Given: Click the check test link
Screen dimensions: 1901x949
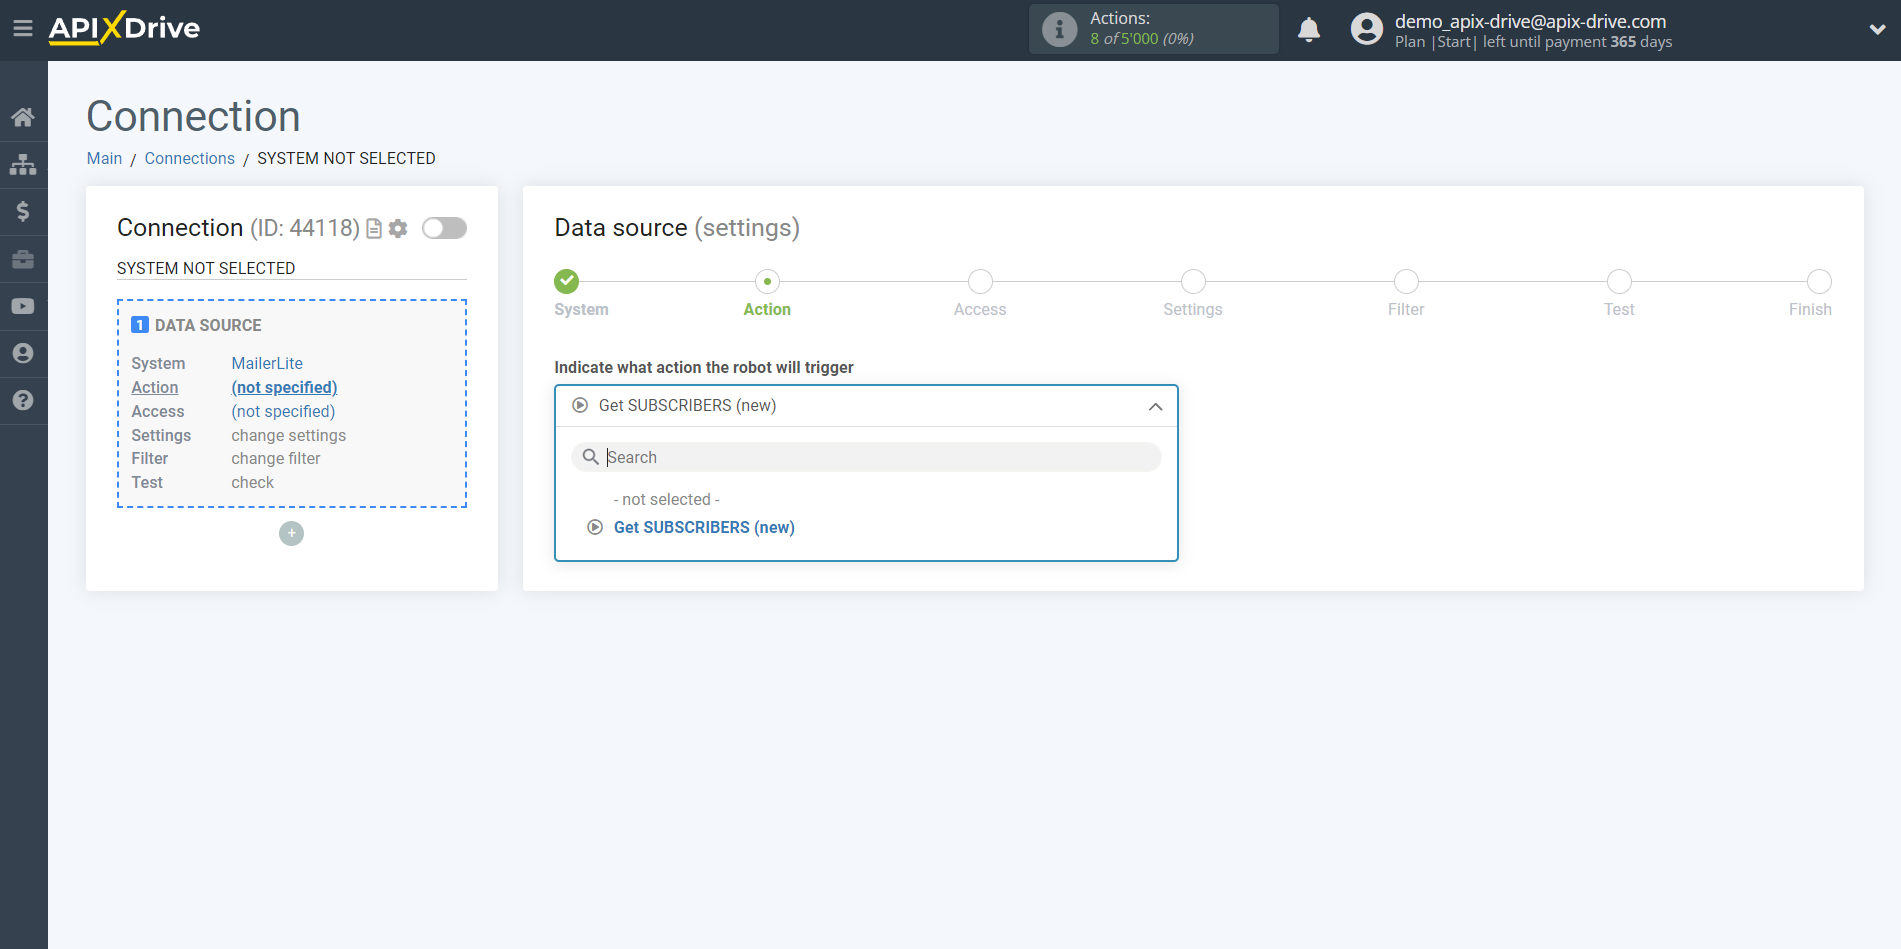Looking at the screenshot, I should 252,482.
